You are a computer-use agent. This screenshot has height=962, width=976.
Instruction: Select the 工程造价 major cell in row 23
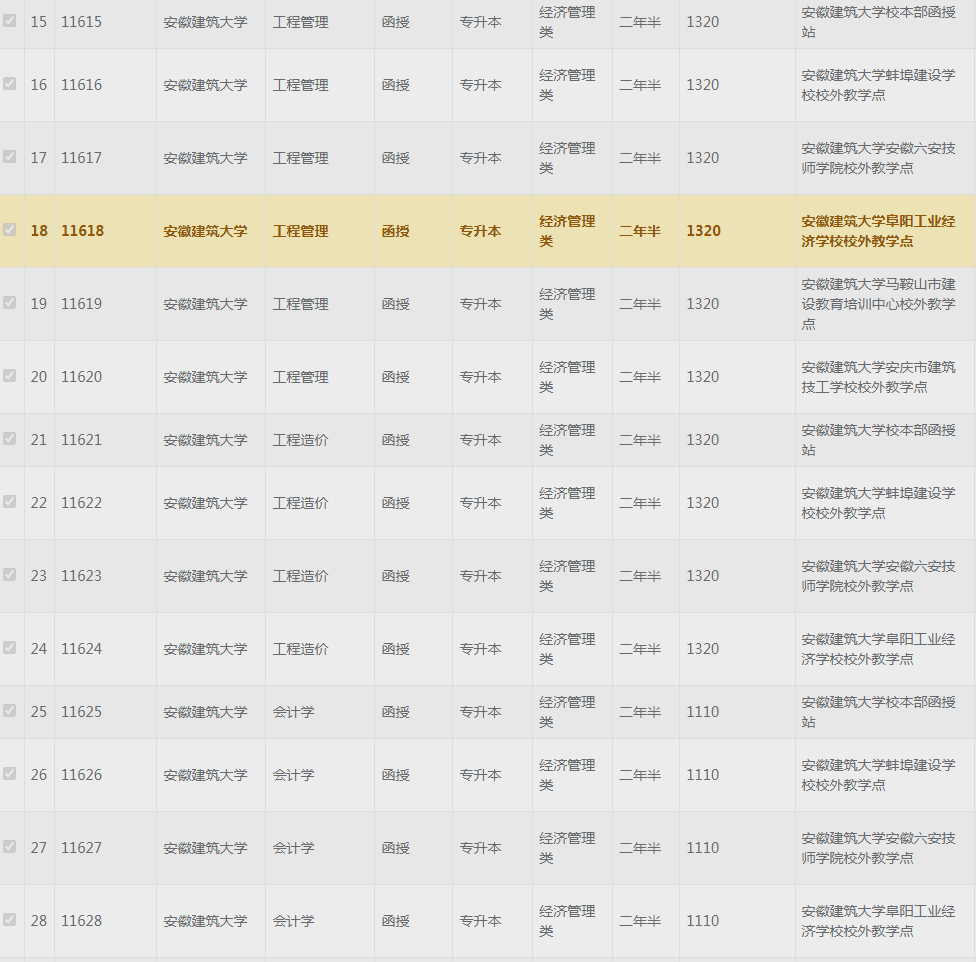[x=300, y=576]
